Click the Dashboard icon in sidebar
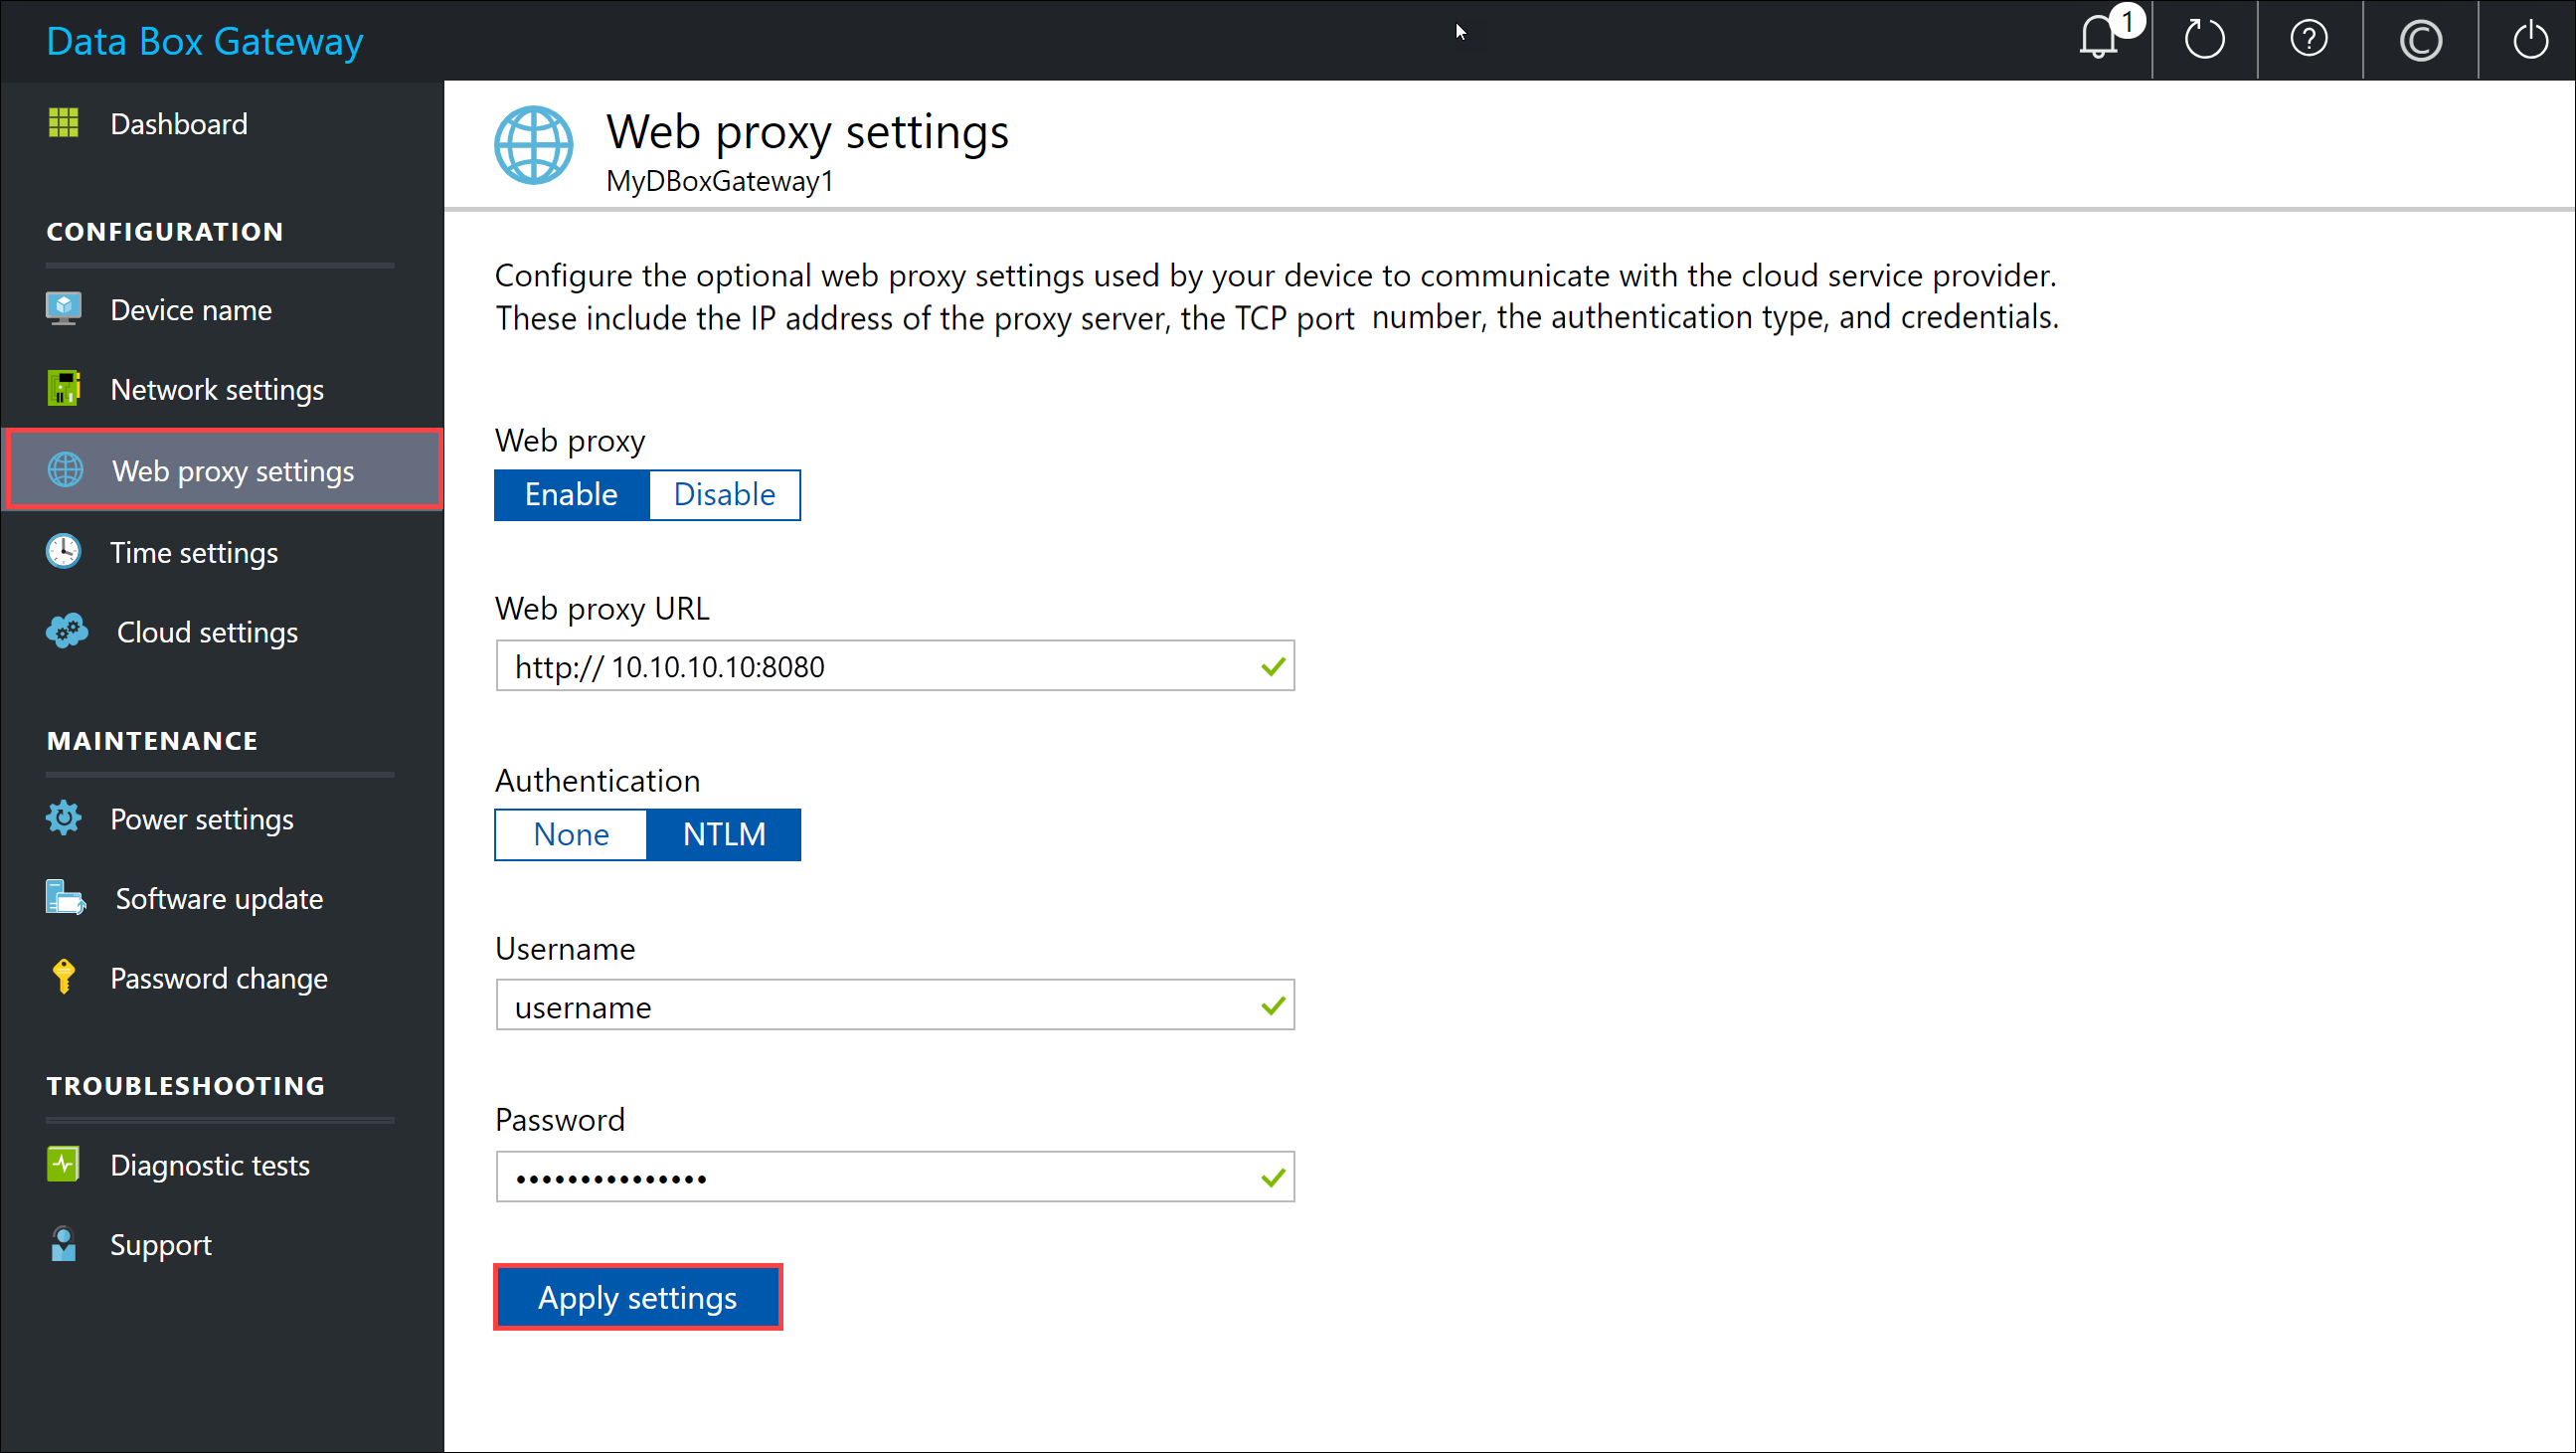 [x=62, y=122]
